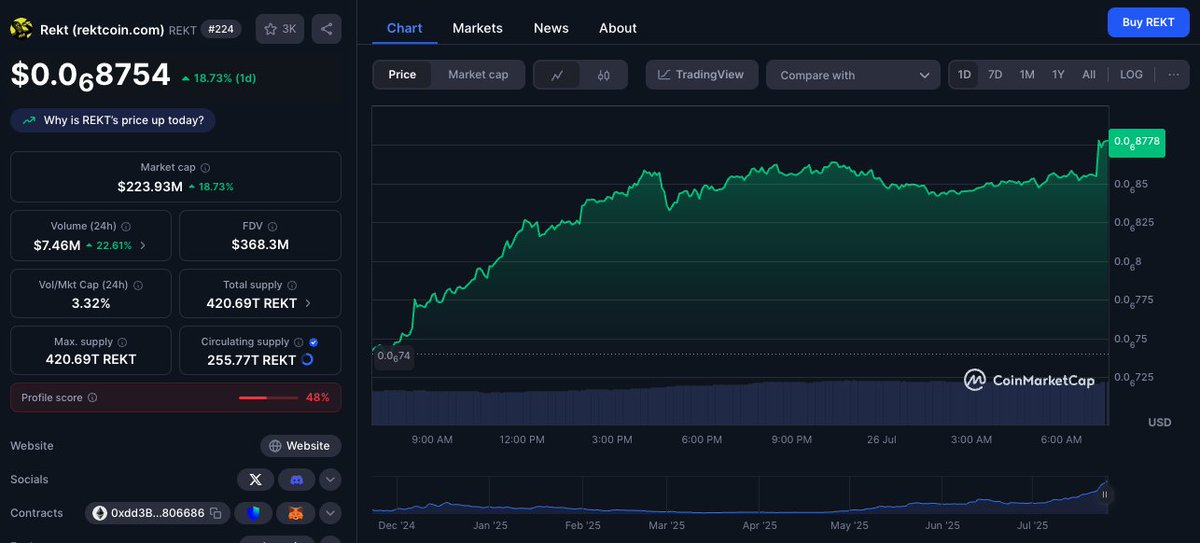Open Volume (24h) info icon
This screenshot has width=1200, height=543.
click(126, 227)
